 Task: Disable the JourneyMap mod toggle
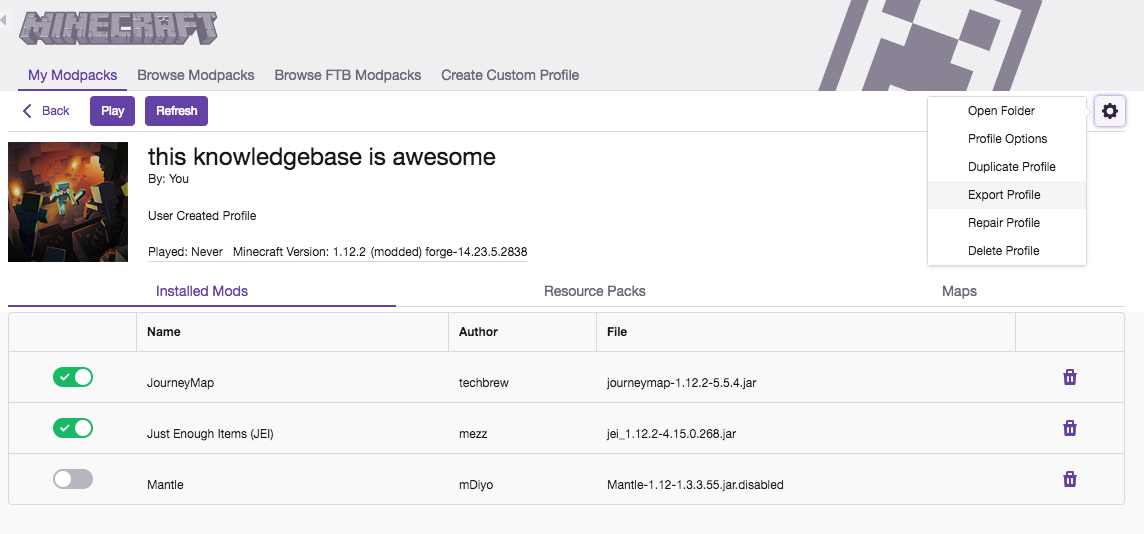point(73,377)
